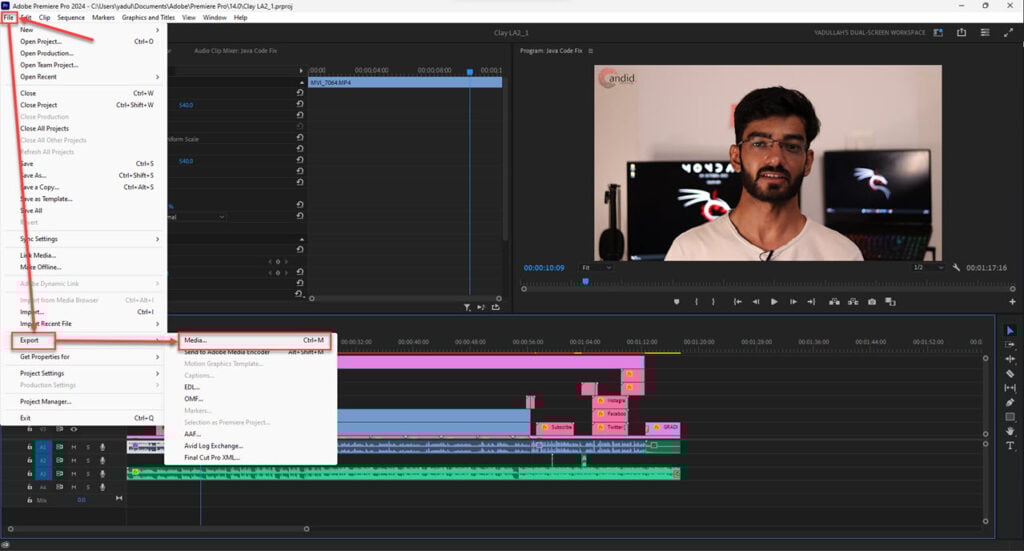Open the Program monitor button editor plus icon

1012,302
